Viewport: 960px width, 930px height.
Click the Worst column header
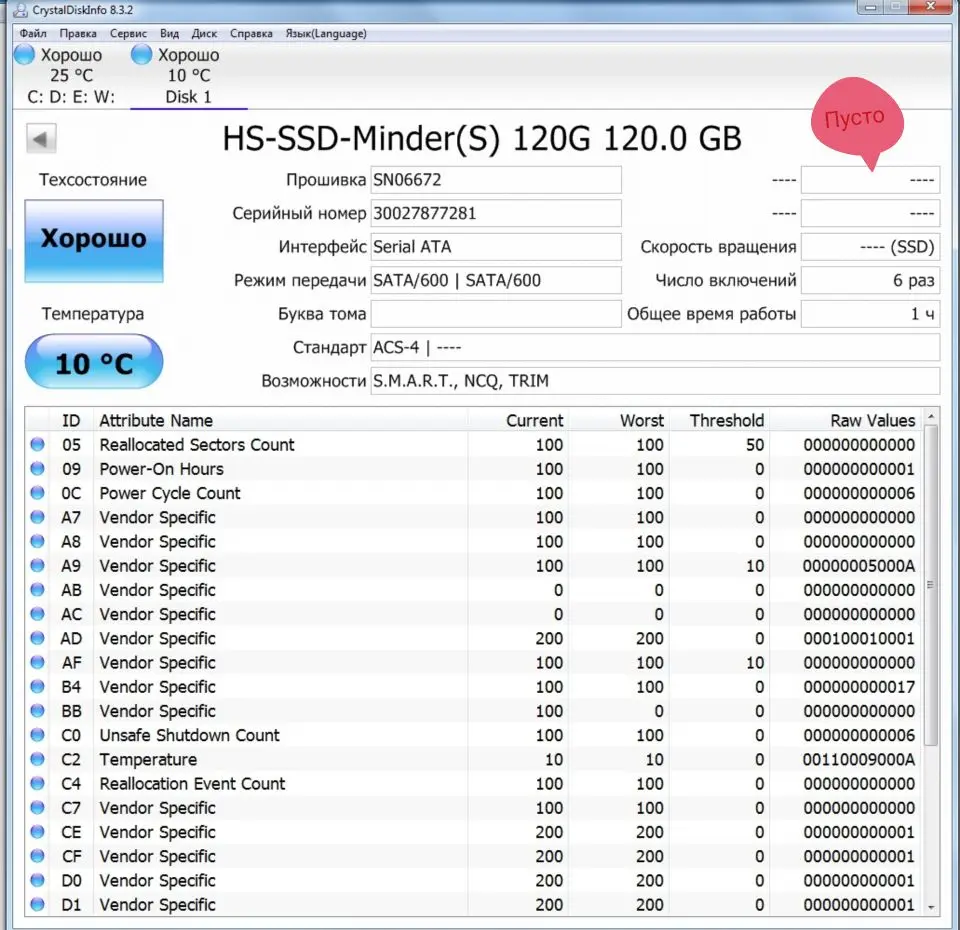pyautogui.click(x=618, y=420)
